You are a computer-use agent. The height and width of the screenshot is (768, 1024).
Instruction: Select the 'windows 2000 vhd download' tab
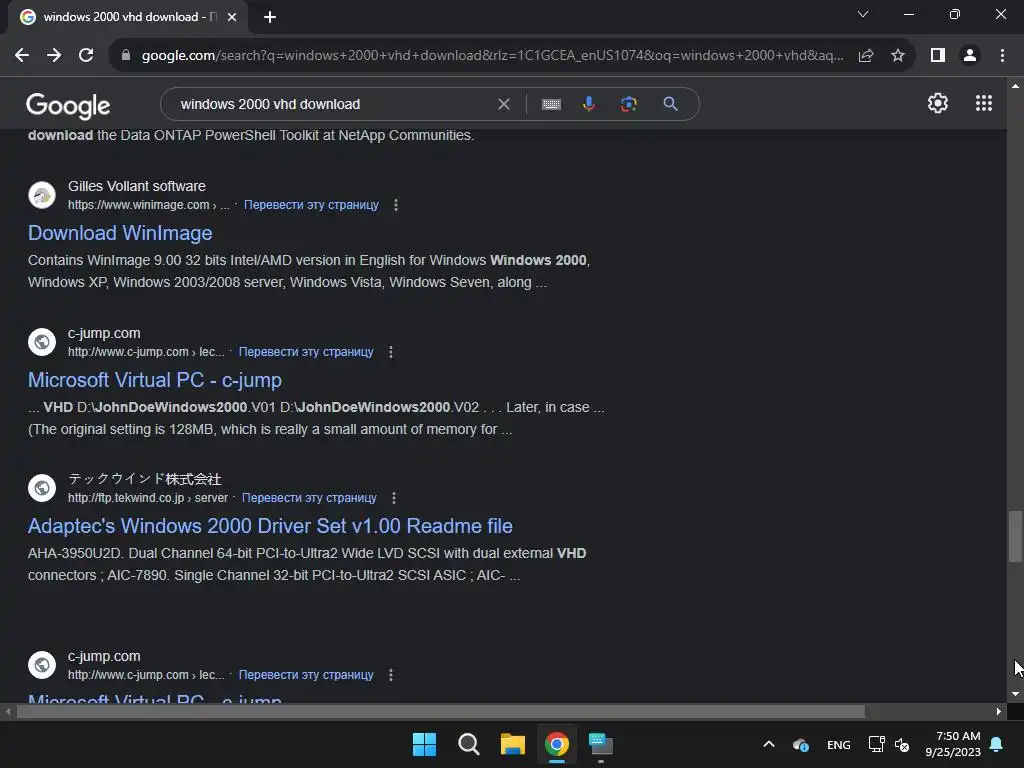click(x=128, y=17)
